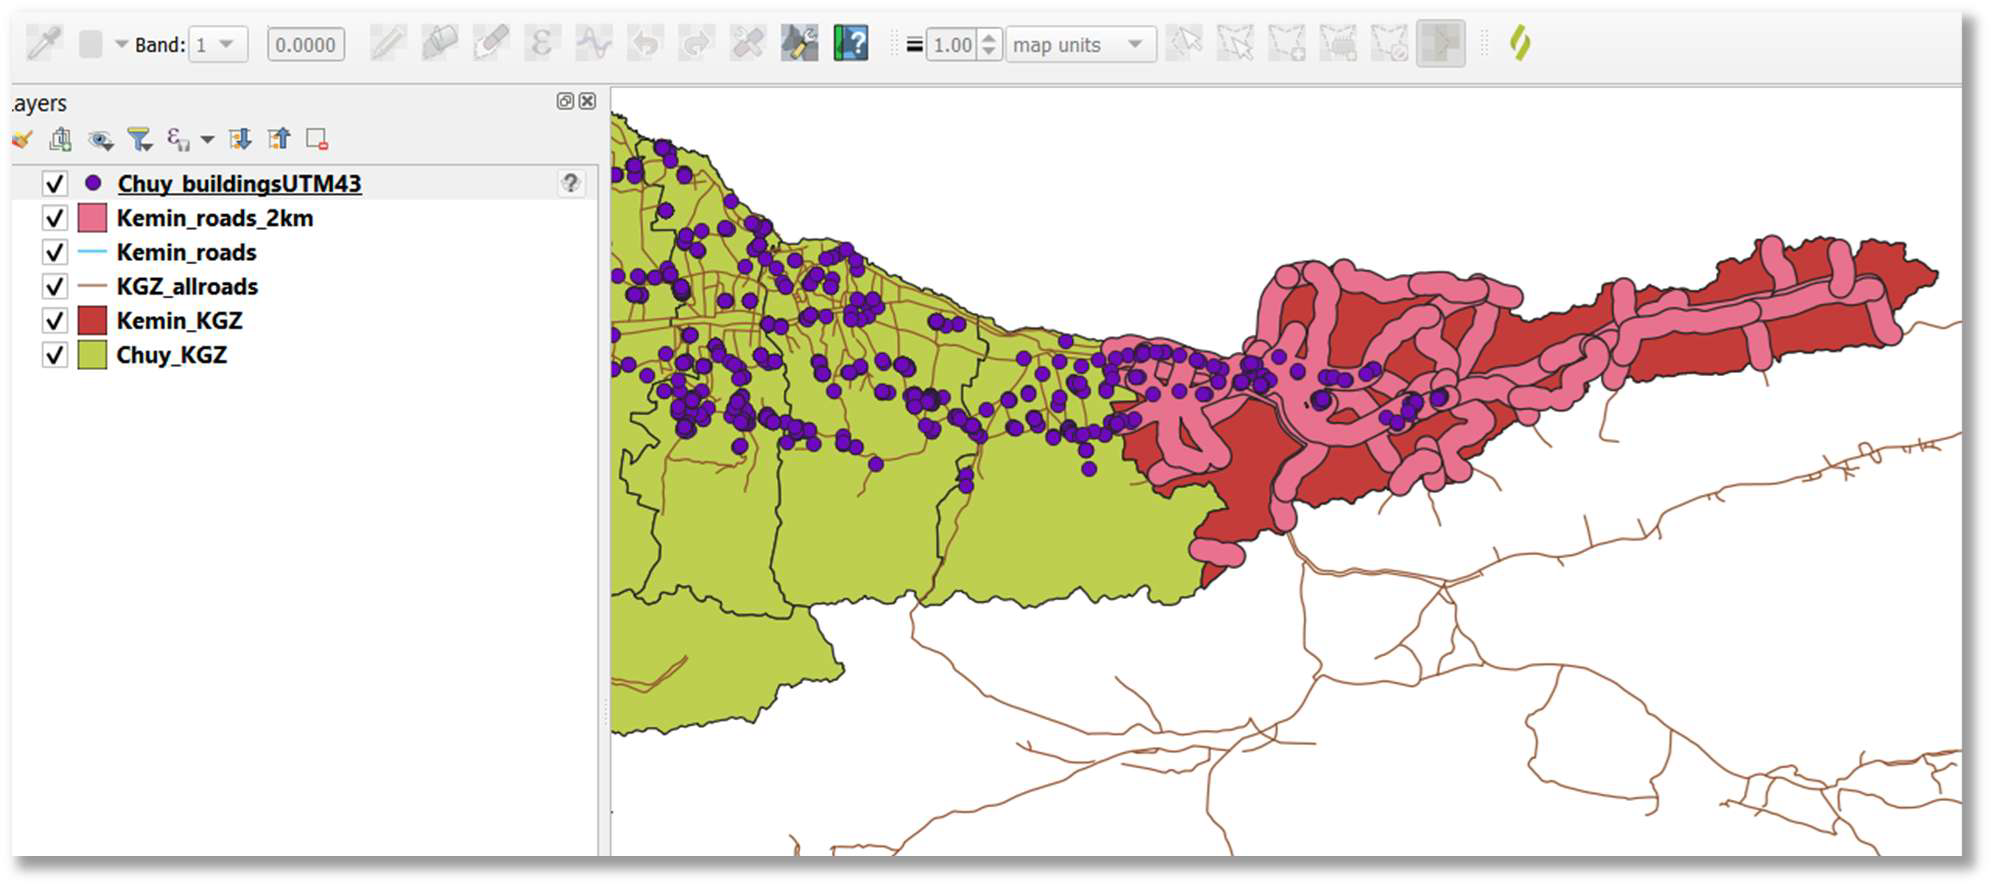Image resolution: width=1991 pixels, height=886 pixels.
Task: Open the Manage Map Themes eye icon
Action: [x=99, y=140]
